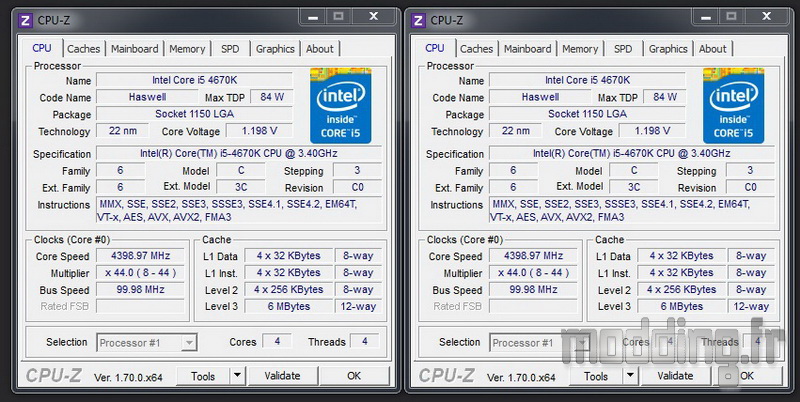The height and width of the screenshot is (402, 800).
Task: Select the SPD tab in right window
Action: (623, 49)
